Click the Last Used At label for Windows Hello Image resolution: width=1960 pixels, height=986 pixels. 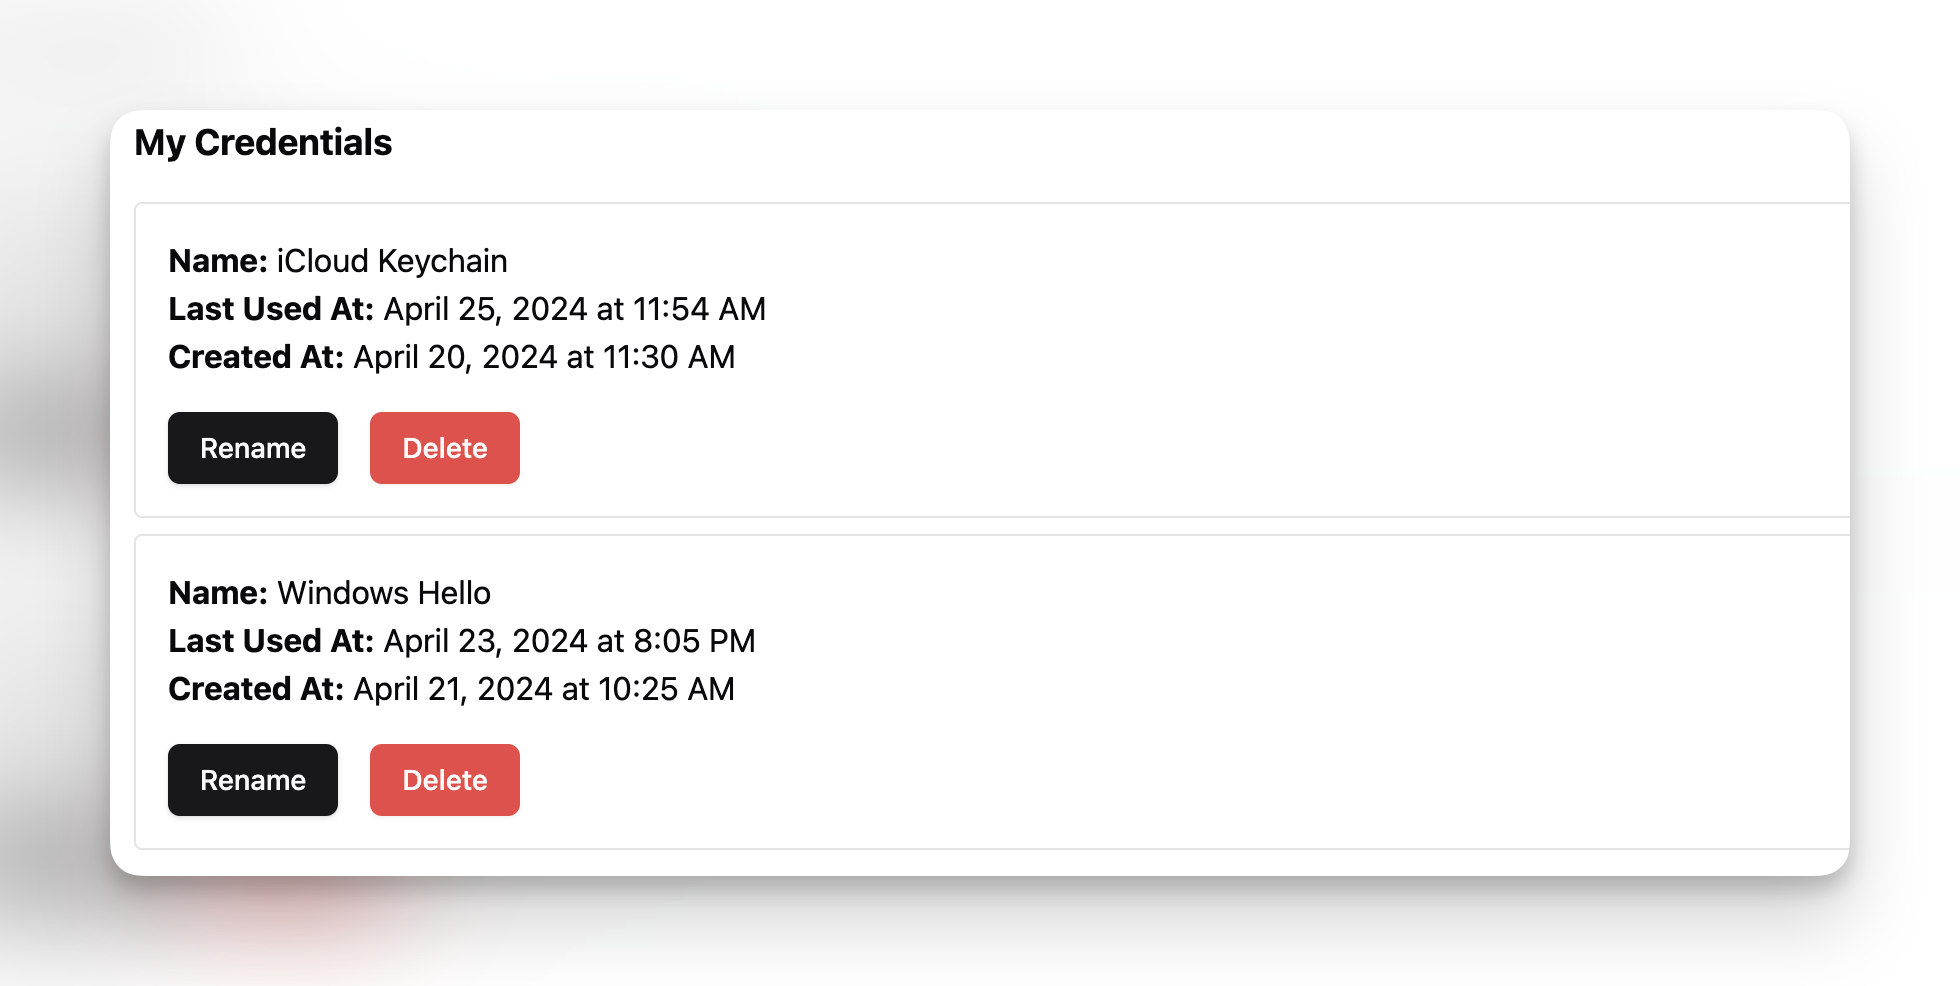271,641
